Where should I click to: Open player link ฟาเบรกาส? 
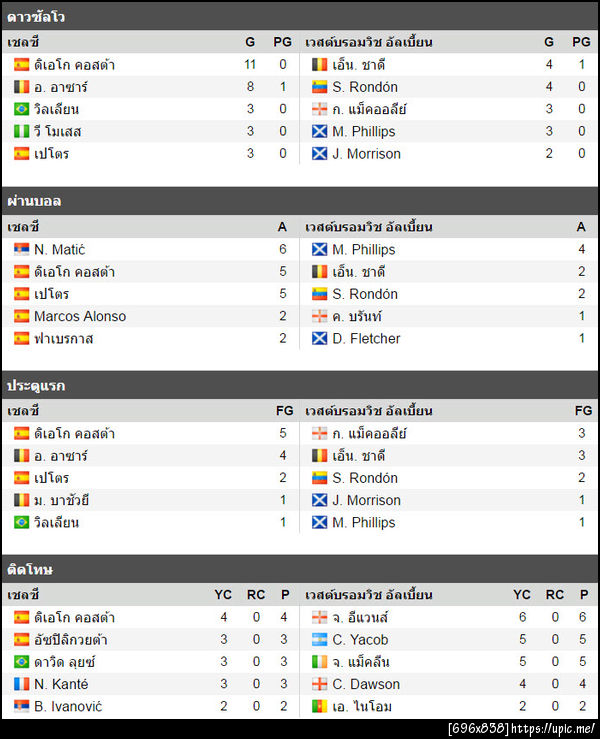(x=64, y=338)
